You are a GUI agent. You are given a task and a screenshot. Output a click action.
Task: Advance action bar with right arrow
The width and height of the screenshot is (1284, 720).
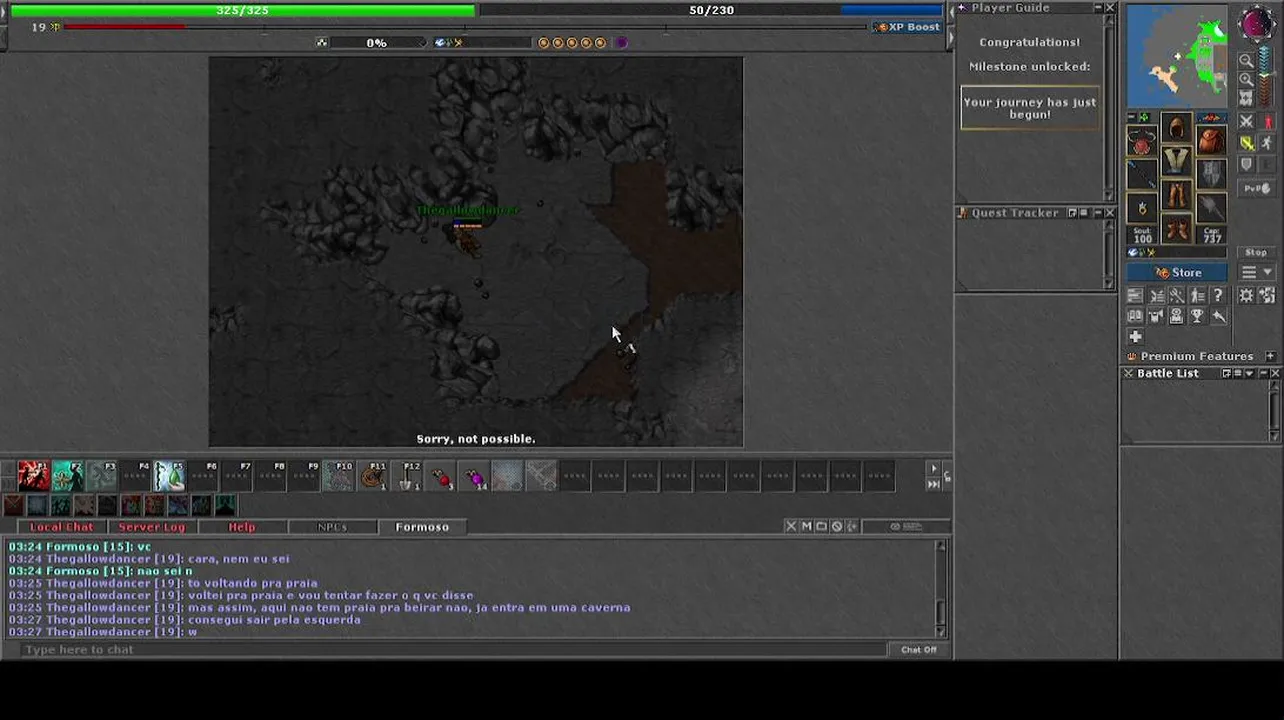[934, 468]
